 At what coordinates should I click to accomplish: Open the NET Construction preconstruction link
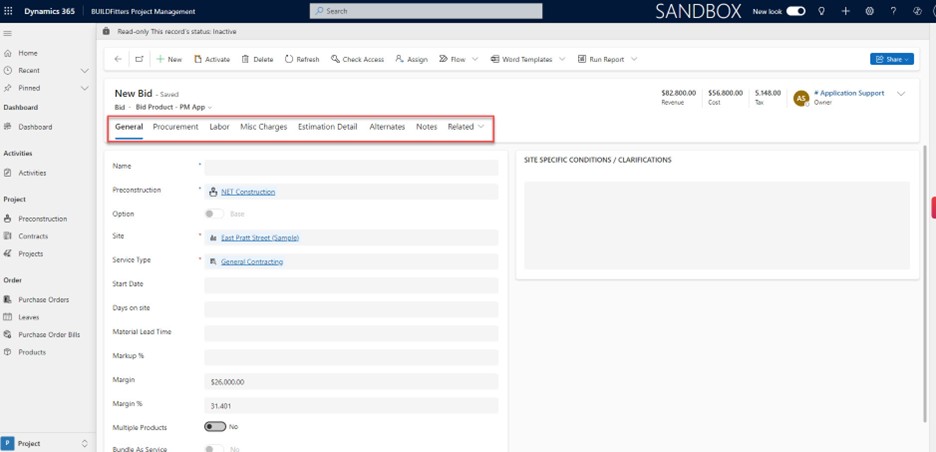[248, 192]
